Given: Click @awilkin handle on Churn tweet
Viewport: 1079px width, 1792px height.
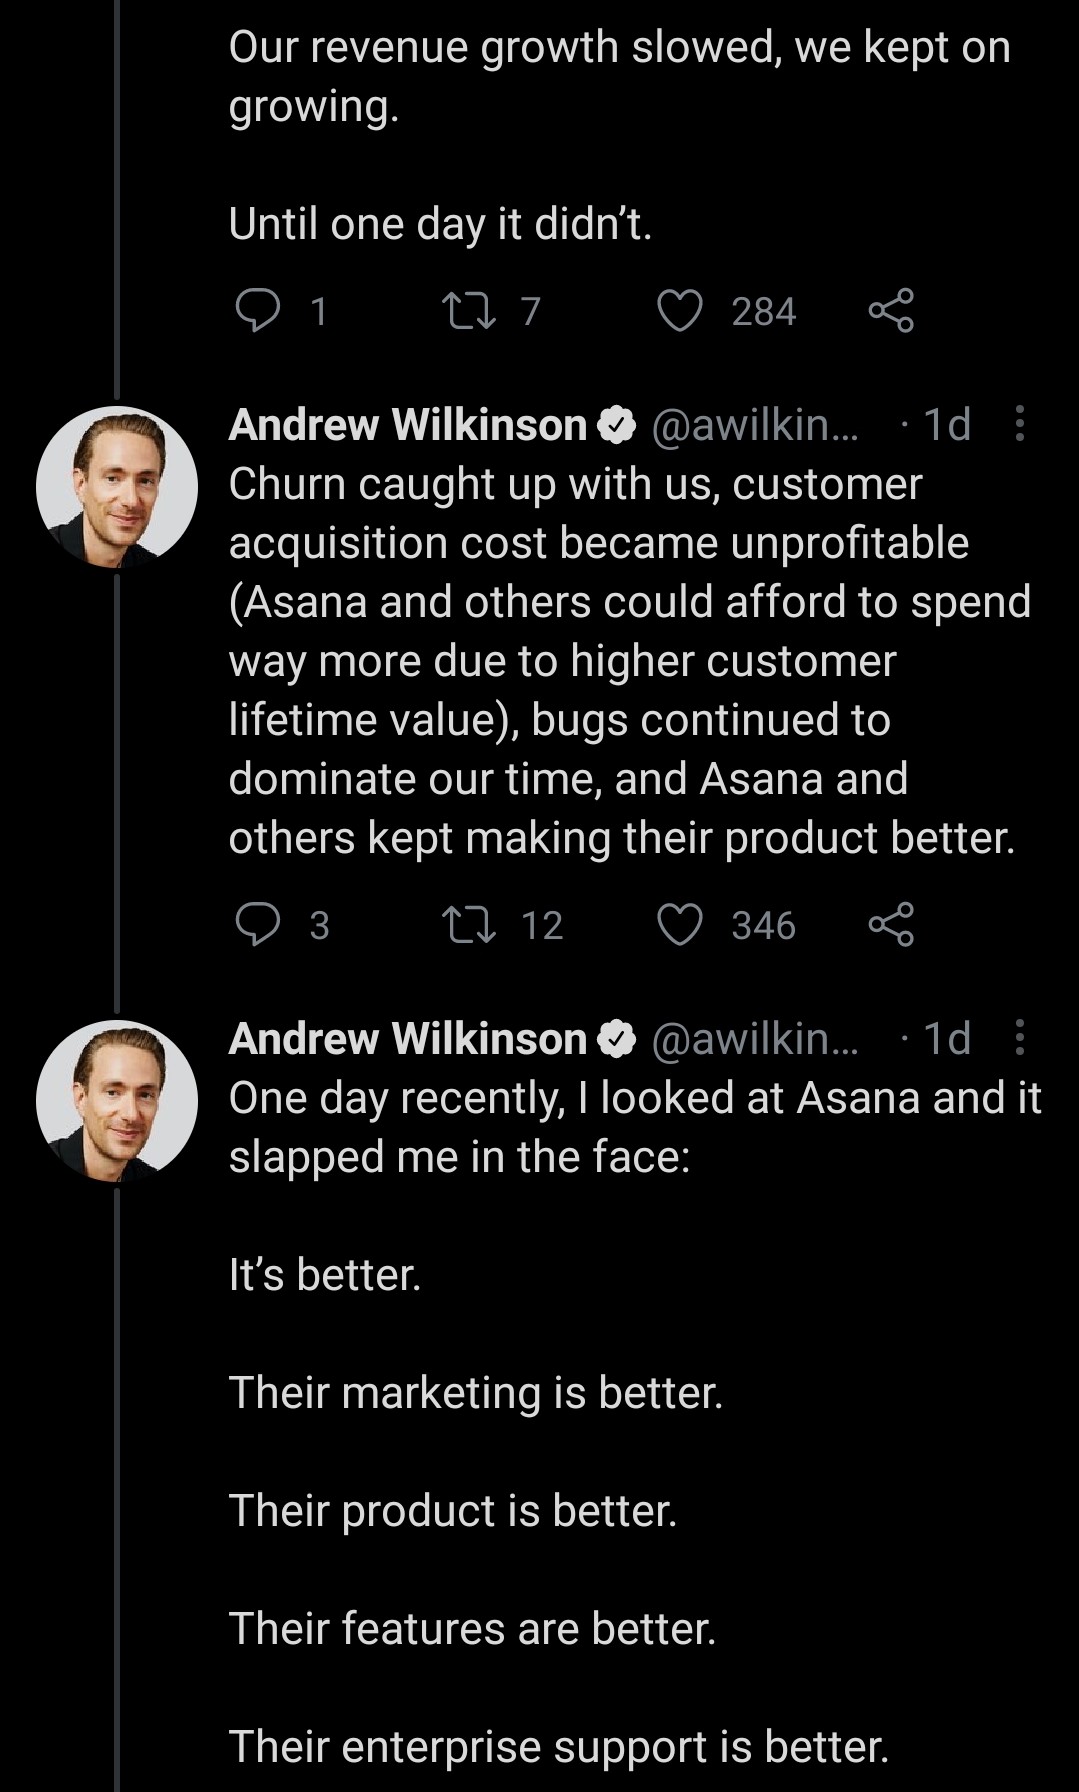Looking at the screenshot, I should 754,425.
